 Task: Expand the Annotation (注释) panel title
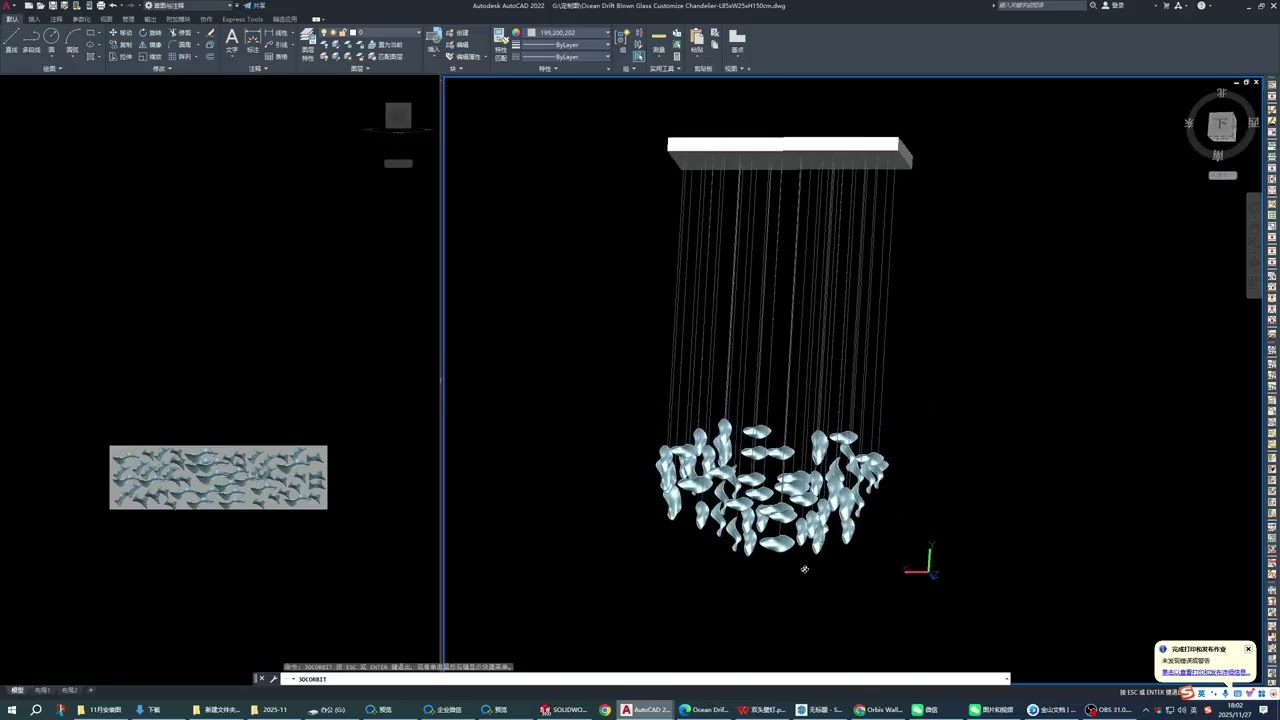pos(257,69)
